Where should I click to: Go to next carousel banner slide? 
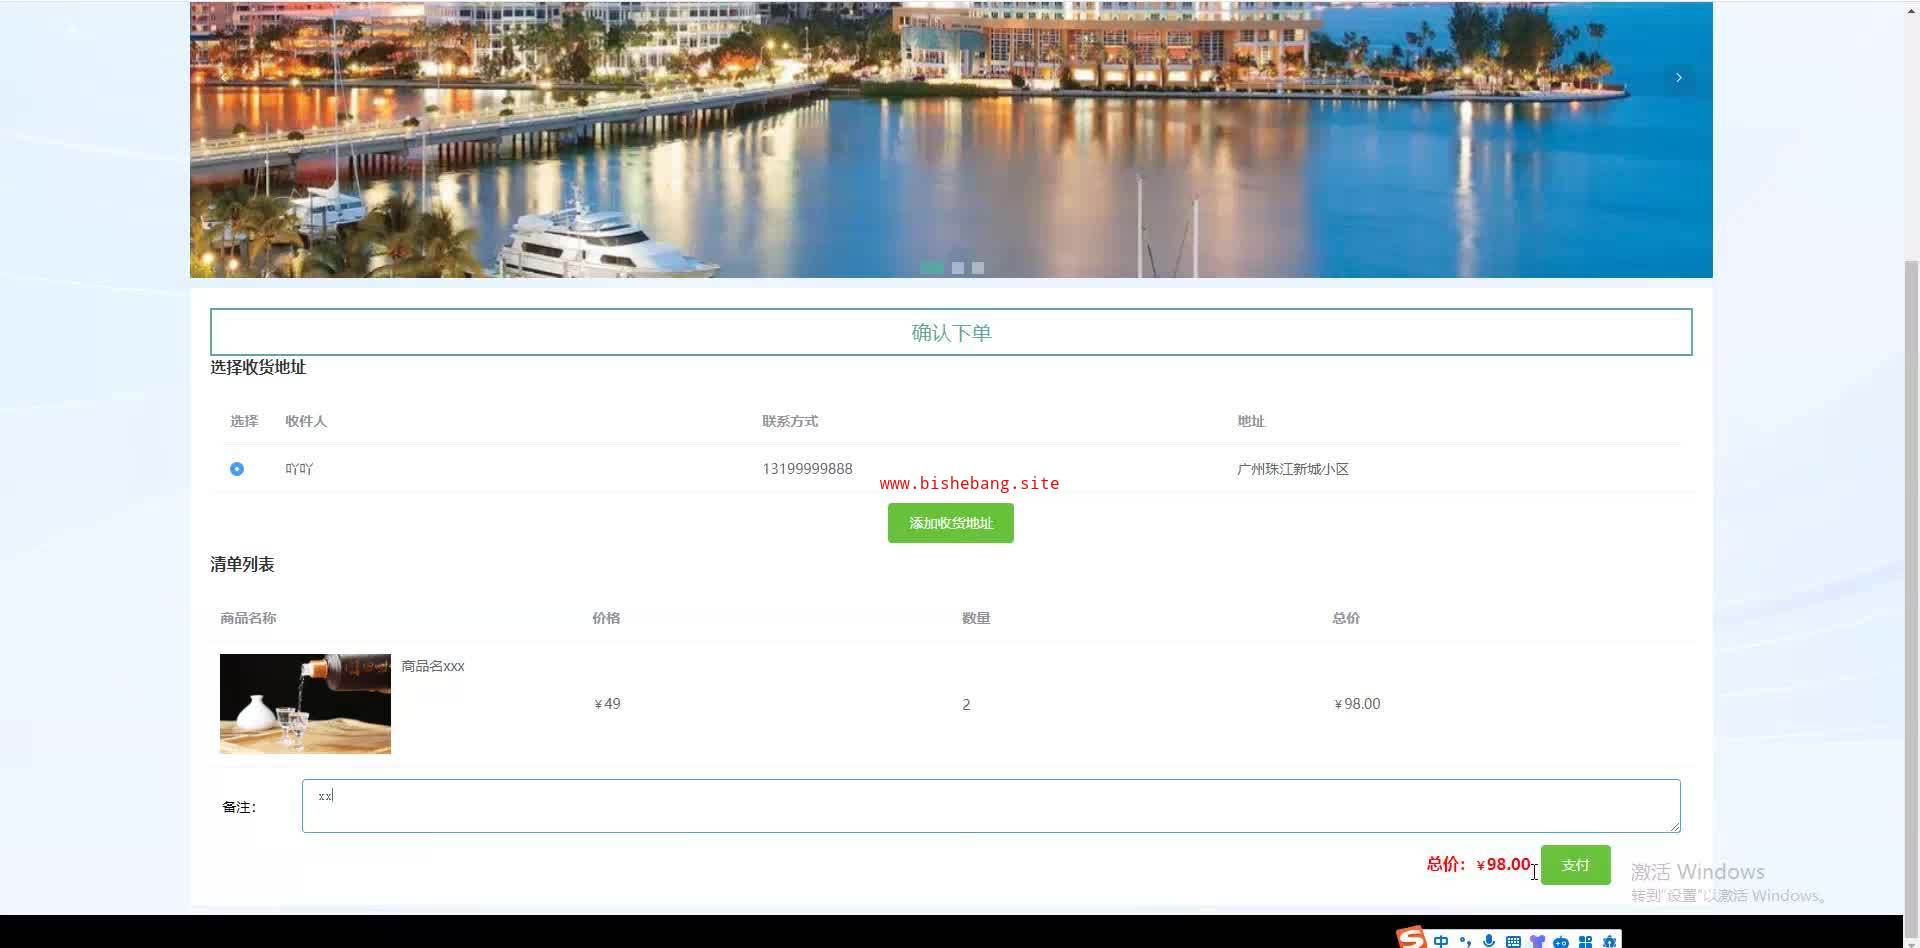(1679, 78)
